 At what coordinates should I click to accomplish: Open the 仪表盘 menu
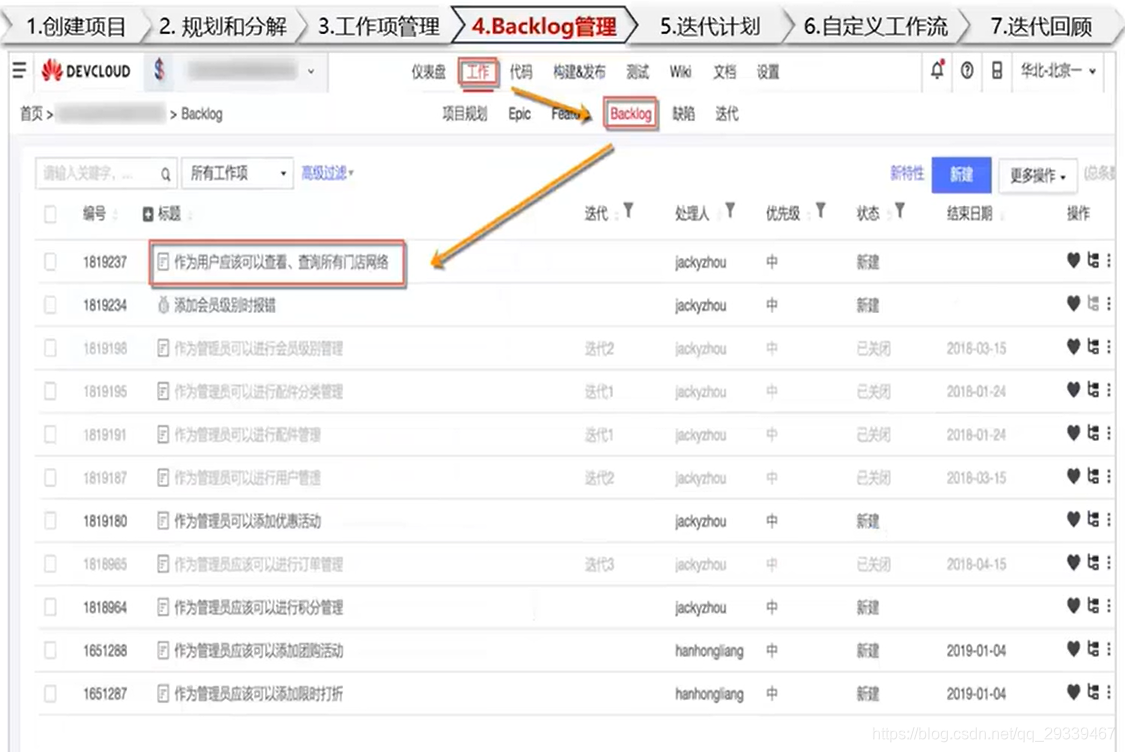coord(428,72)
